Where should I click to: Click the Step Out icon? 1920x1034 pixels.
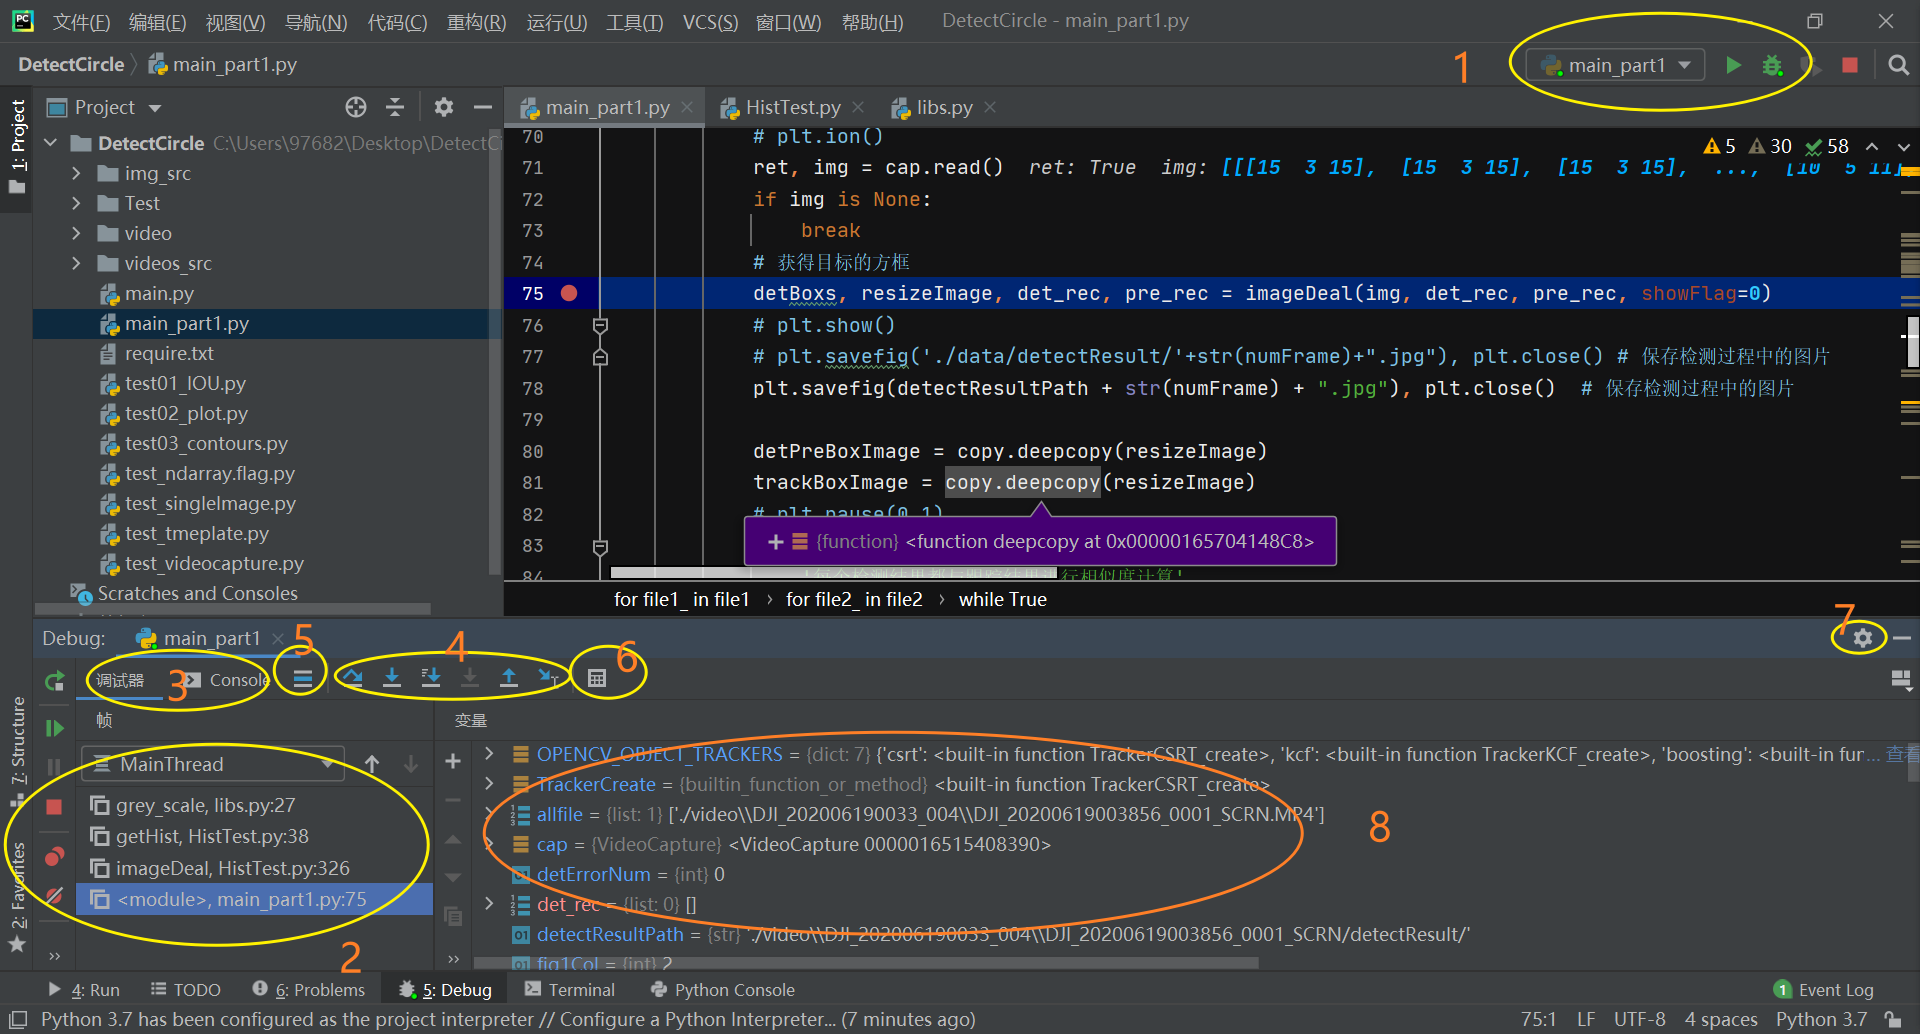pyautogui.click(x=509, y=678)
